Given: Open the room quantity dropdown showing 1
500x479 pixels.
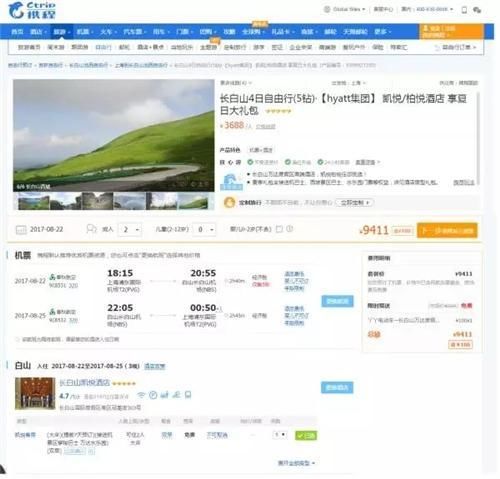Looking at the screenshot, I should pyautogui.click(x=280, y=435).
